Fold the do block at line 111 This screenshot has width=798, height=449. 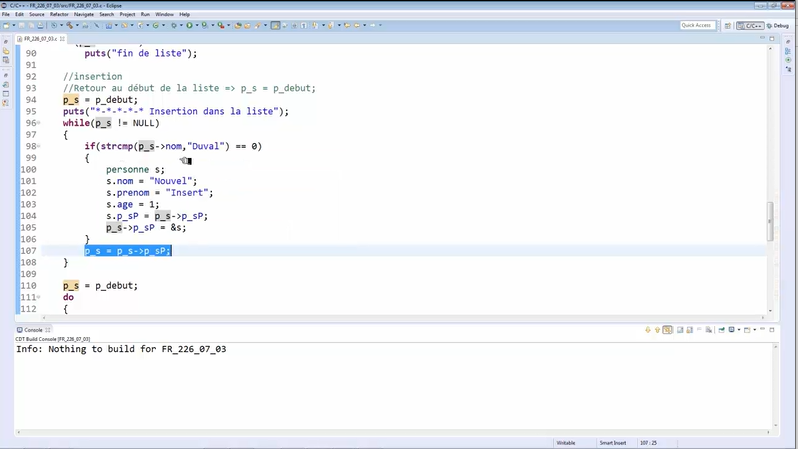[x=39, y=297]
